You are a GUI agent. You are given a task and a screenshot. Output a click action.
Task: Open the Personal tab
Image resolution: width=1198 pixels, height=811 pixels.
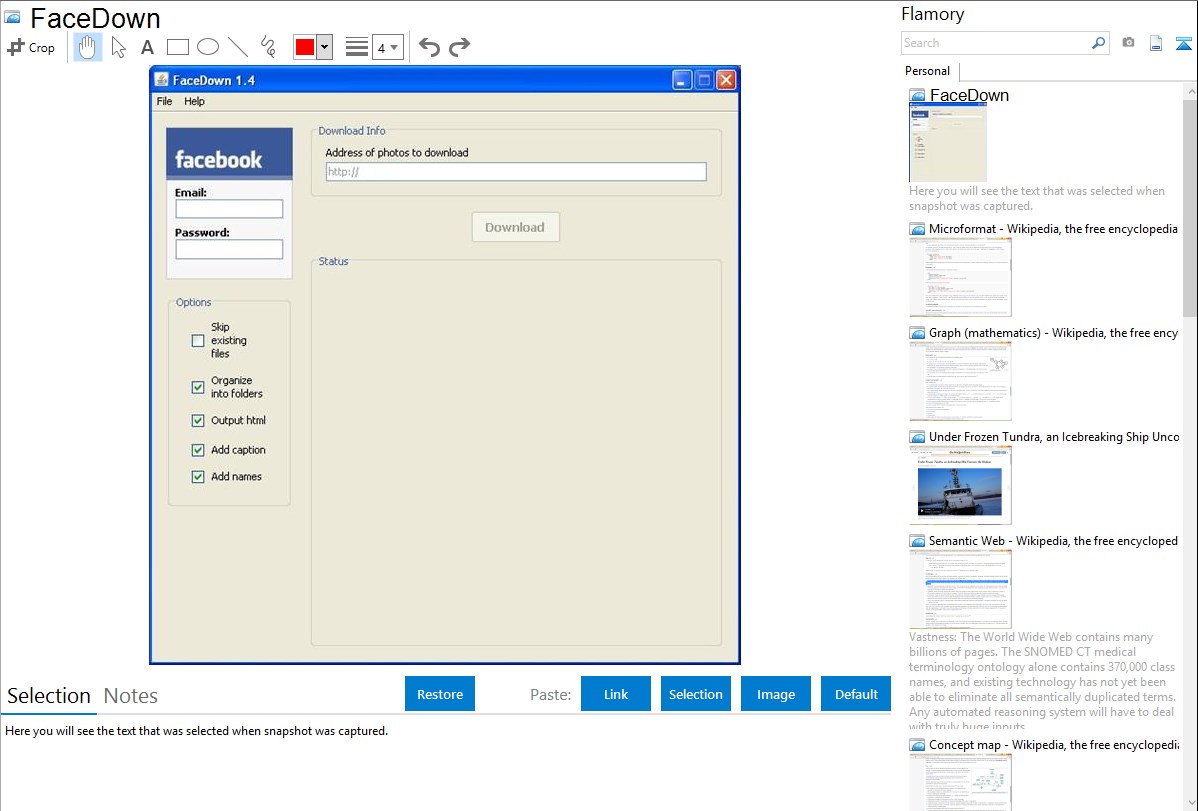click(928, 71)
